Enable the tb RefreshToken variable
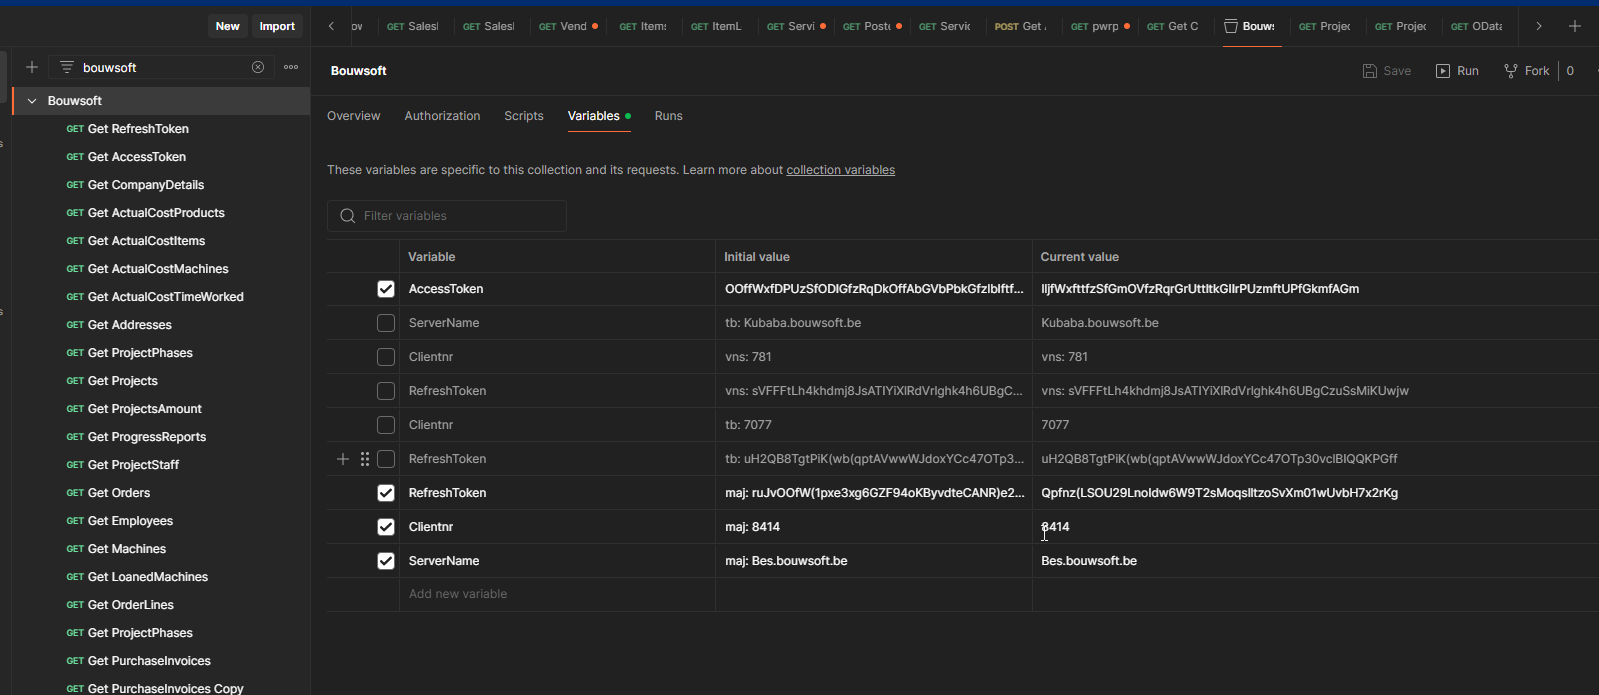Viewport: 1599px width, 695px height. coord(386,459)
